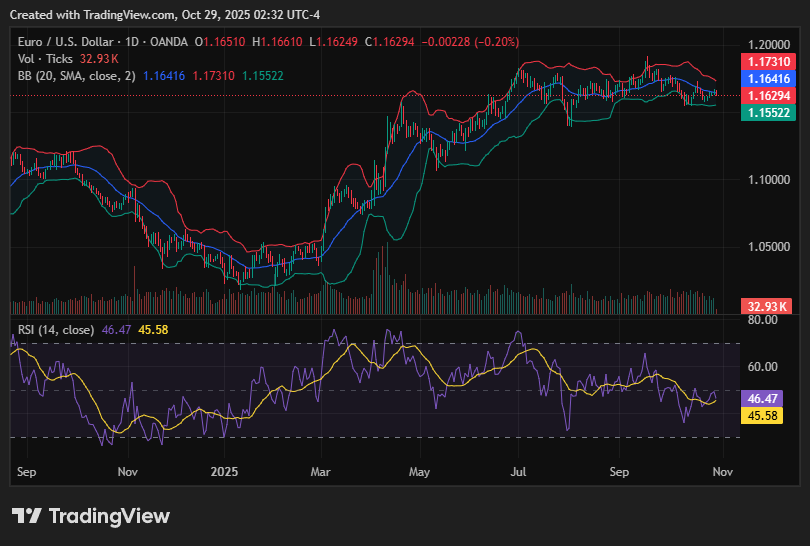Click the TradingView logo icon
The image size is (810, 546).
click(x=27, y=516)
